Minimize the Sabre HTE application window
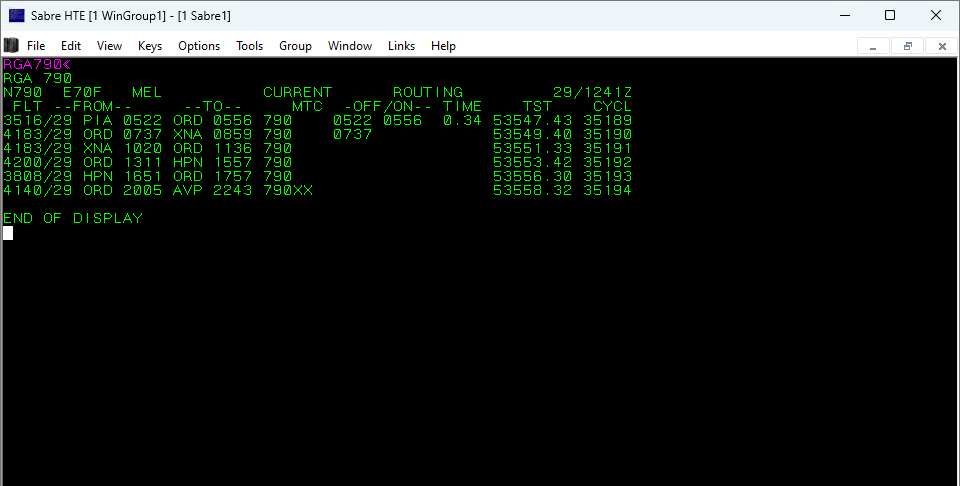Viewport: 960px width, 486px height. [843, 15]
